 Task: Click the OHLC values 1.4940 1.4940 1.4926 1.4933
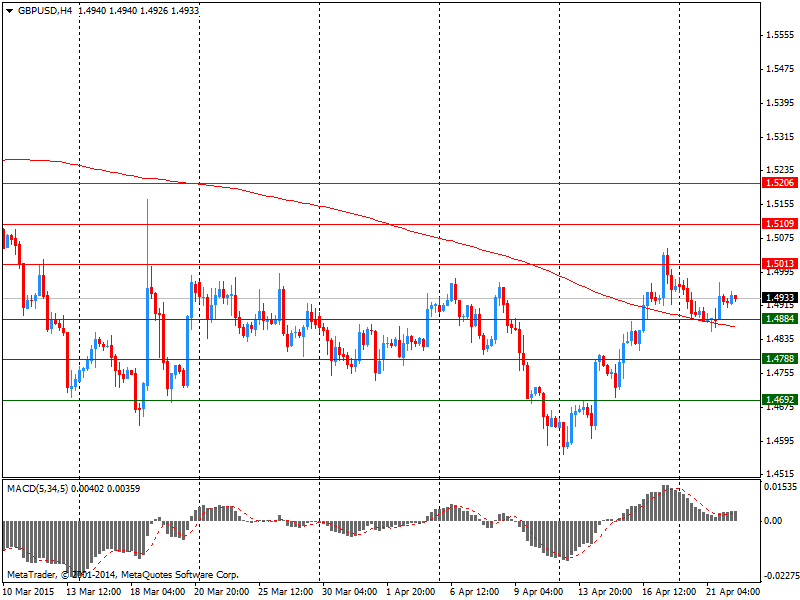tap(138, 10)
